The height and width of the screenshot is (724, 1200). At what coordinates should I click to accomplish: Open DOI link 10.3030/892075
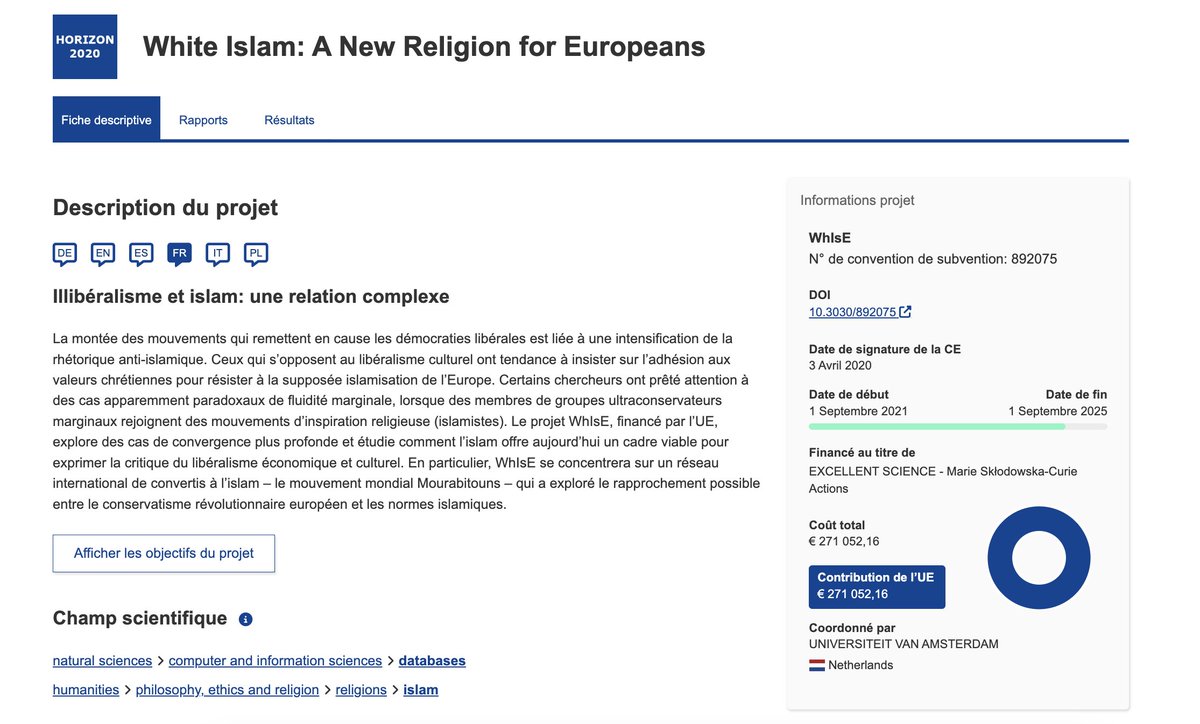pos(853,312)
